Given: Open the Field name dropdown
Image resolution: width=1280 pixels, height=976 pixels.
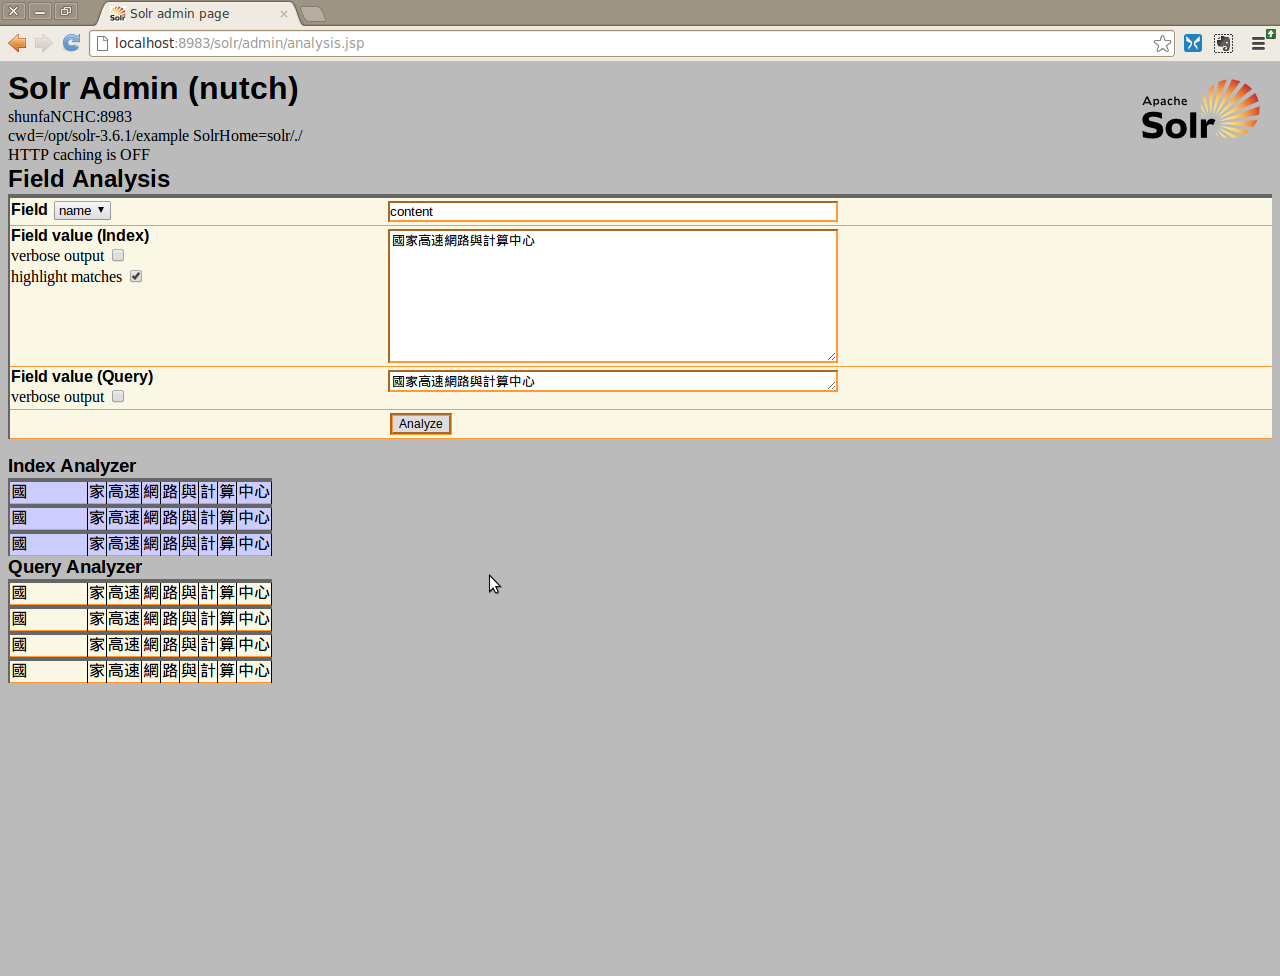Looking at the screenshot, I should [82, 210].
